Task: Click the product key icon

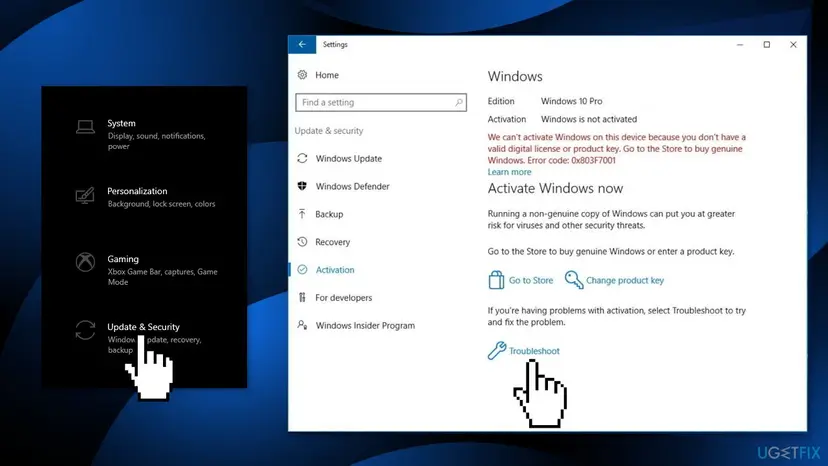Action: (x=573, y=280)
